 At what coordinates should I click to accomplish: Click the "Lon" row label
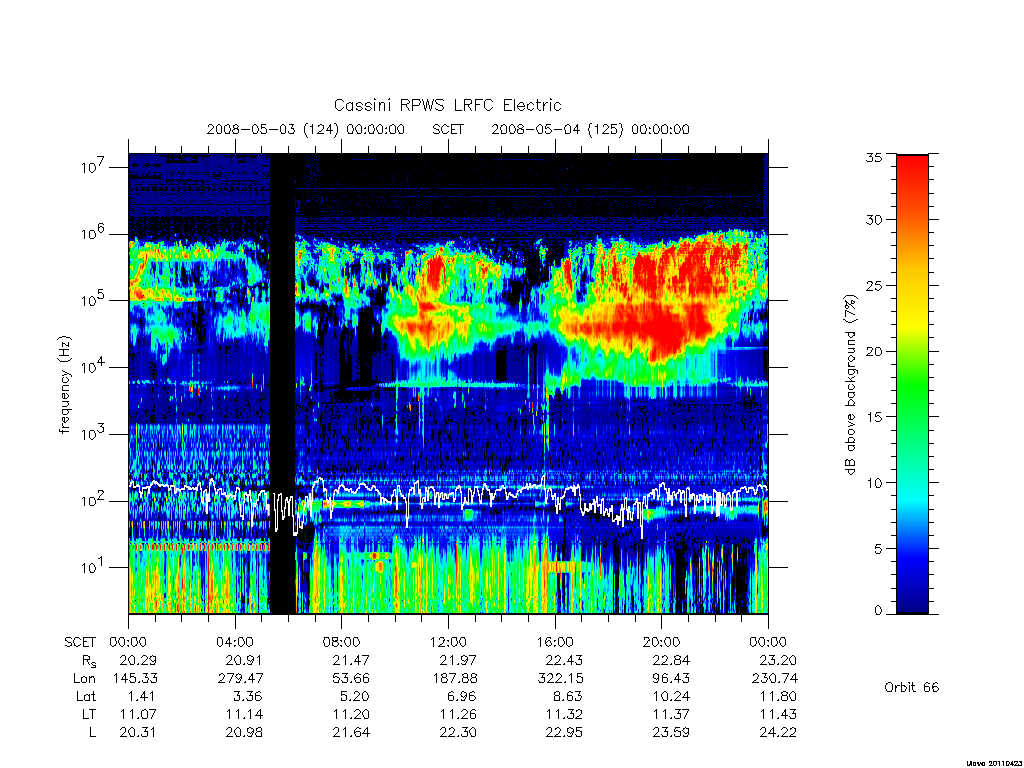(85, 679)
